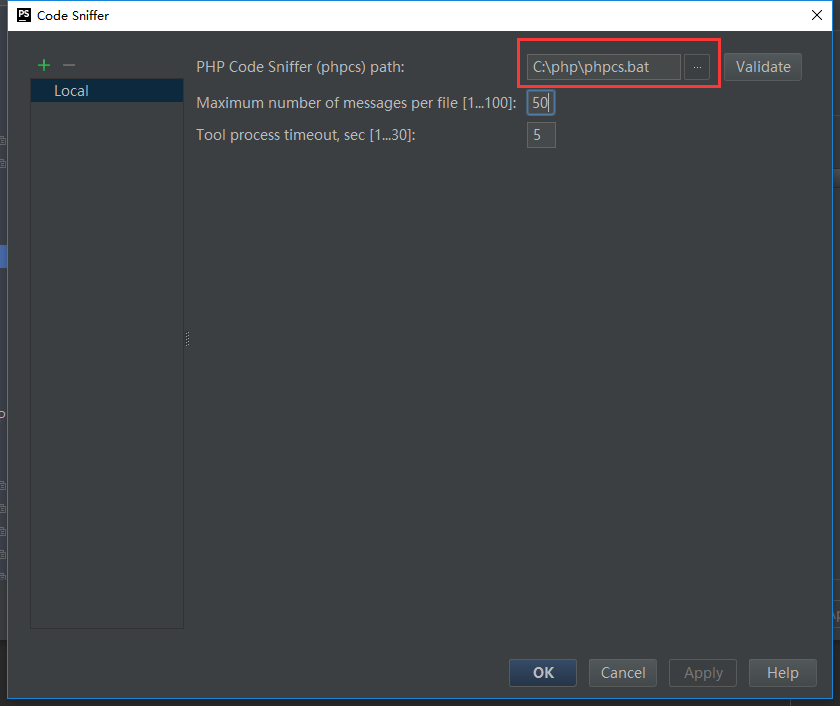Grab the splitter handle beside configuration list
840x706 pixels.
[x=188, y=339]
